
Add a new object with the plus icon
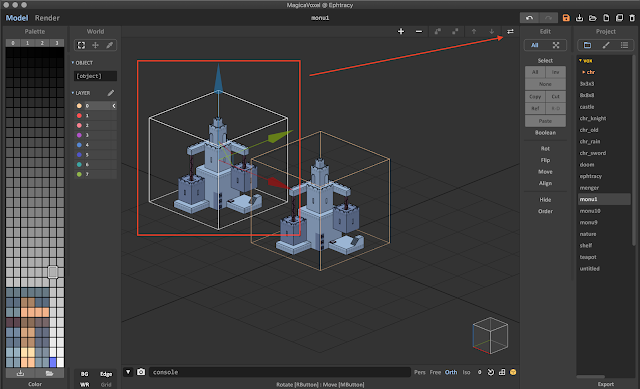[x=401, y=31]
